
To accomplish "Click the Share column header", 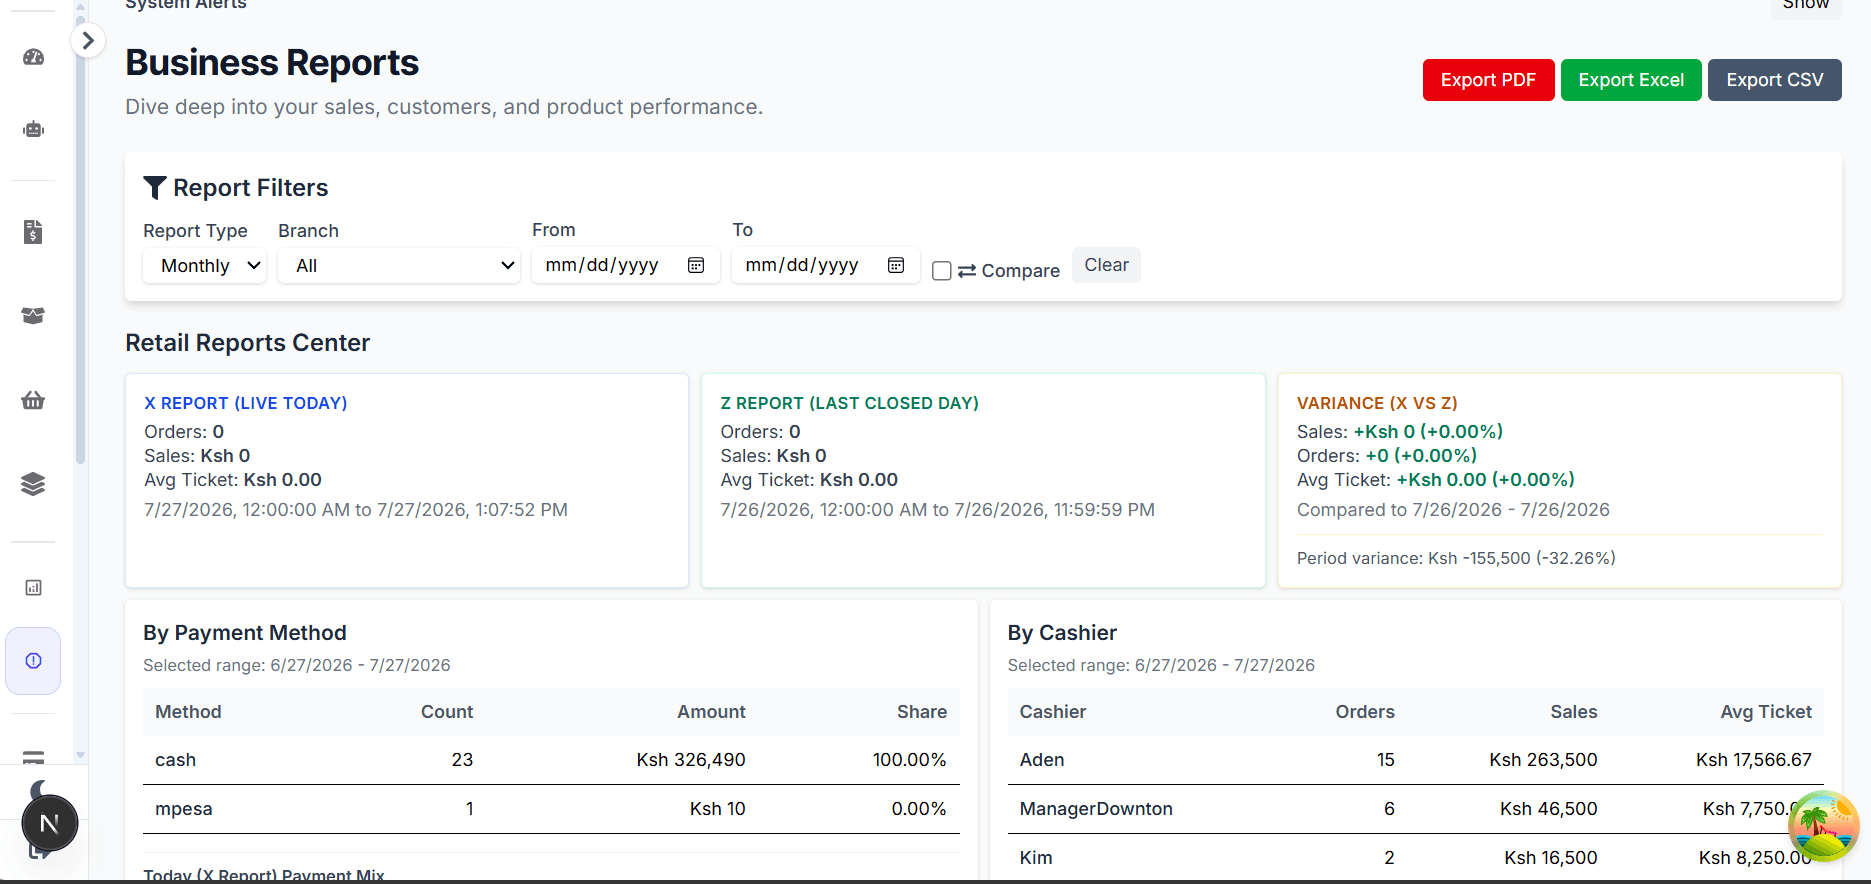I will [x=922, y=712].
